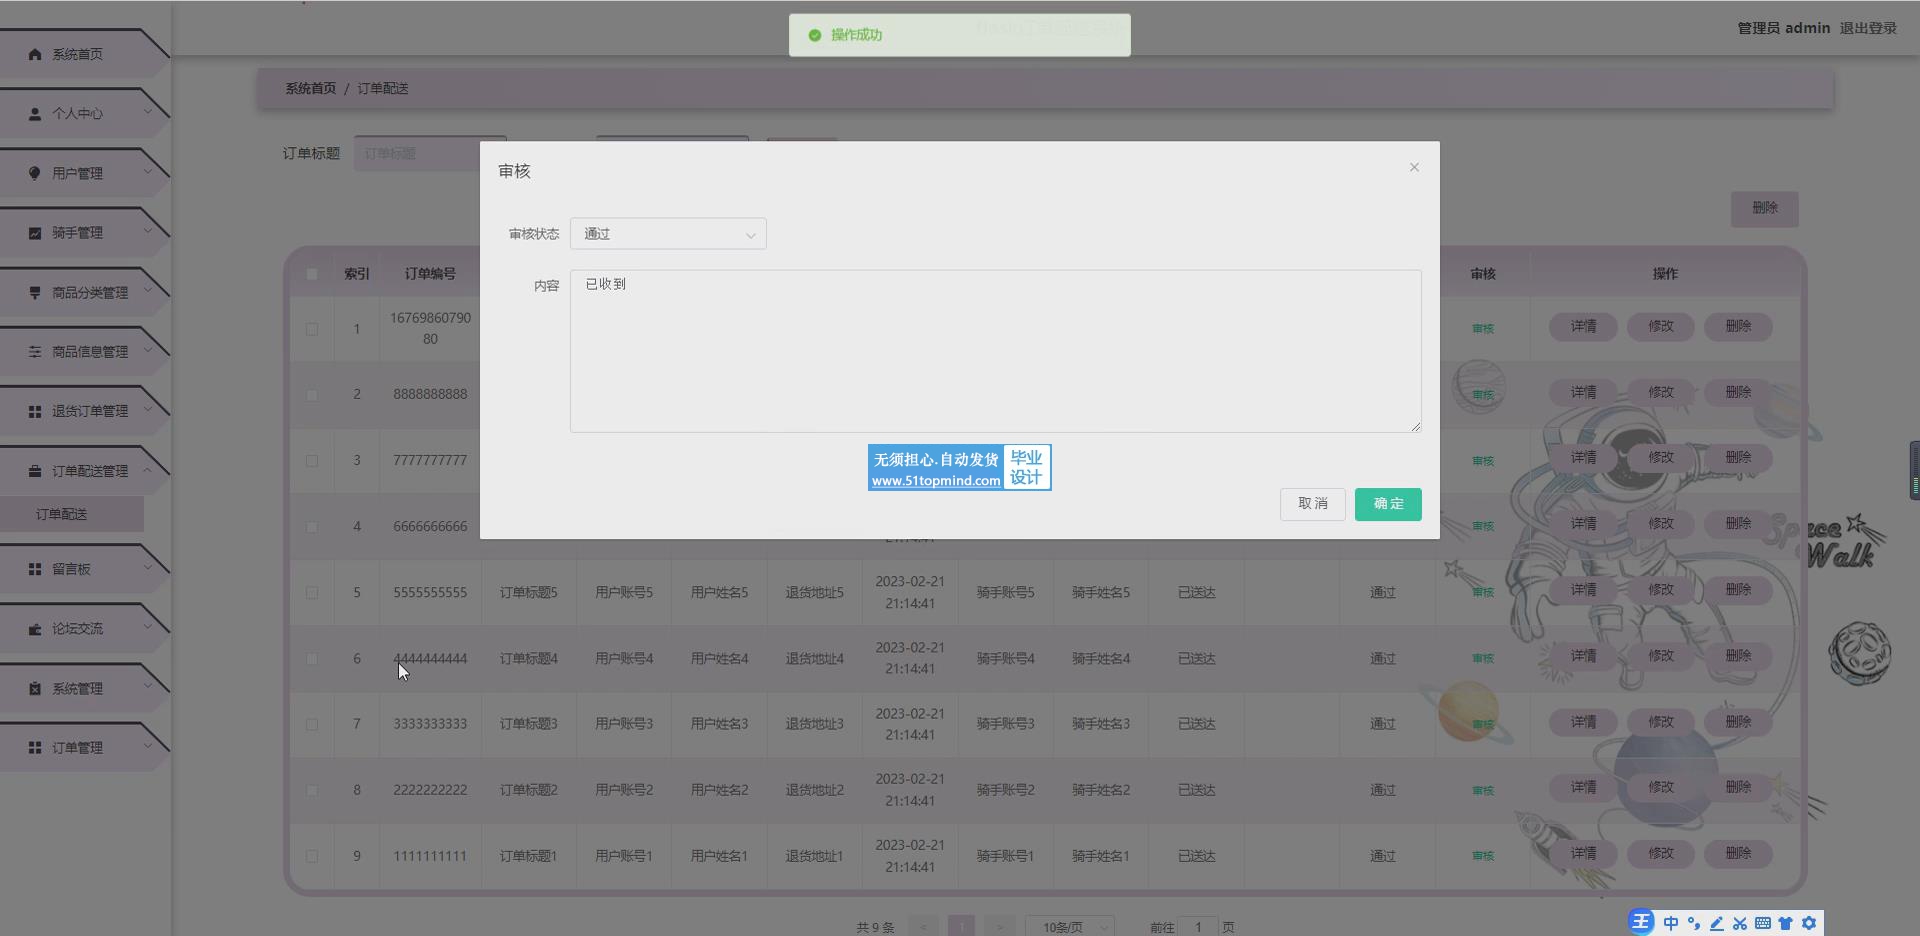The image size is (1920, 936).
Task: Expand the 商品信息管理 chevron
Action: (x=148, y=350)
